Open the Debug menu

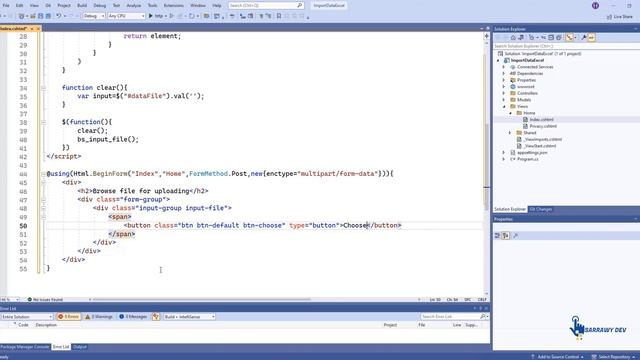tap(100, 5)
